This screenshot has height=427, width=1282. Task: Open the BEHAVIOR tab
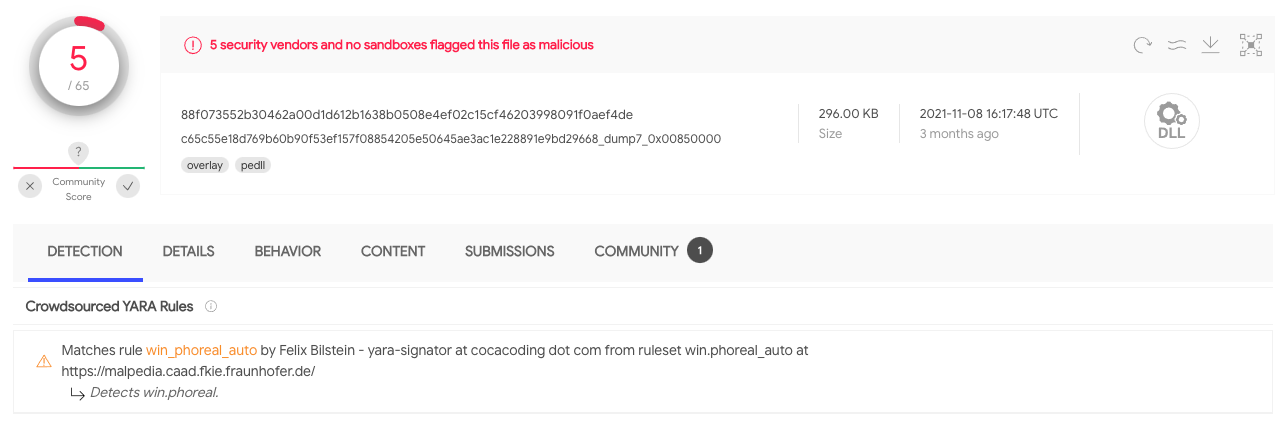point(288,251)
